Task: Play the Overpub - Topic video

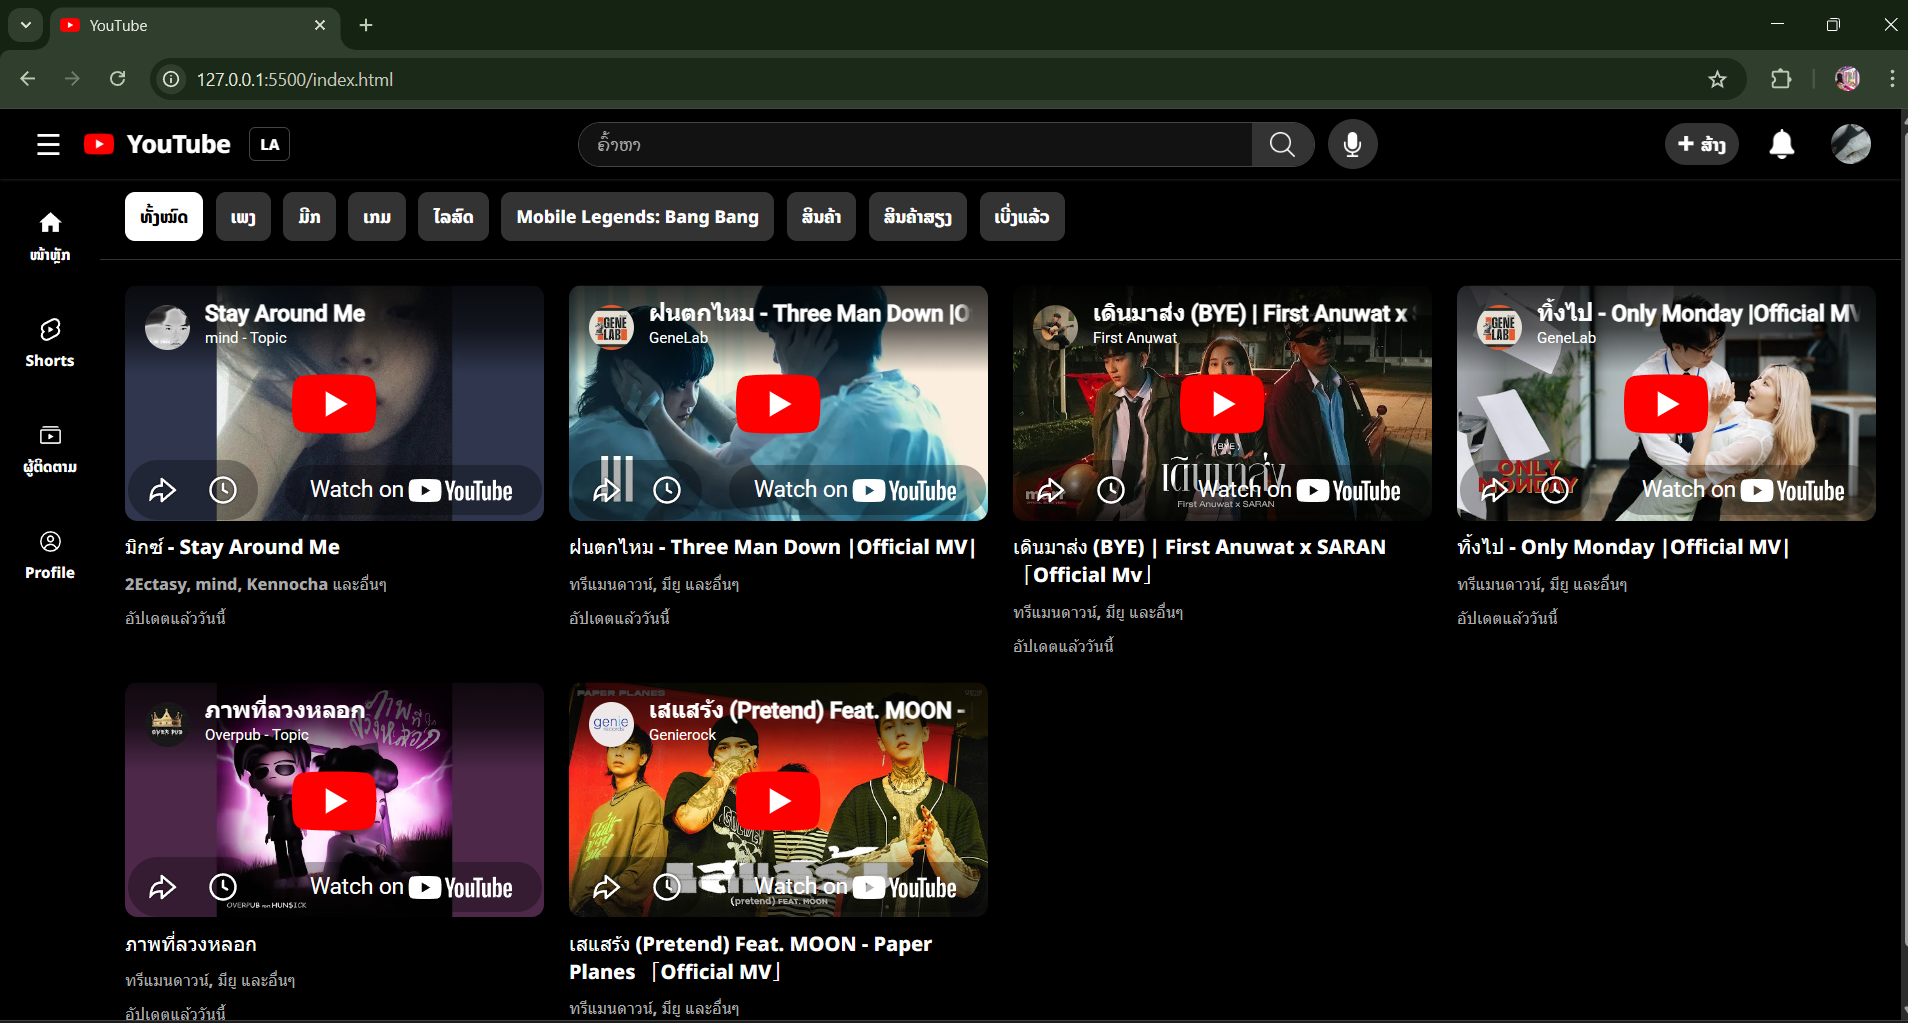Action: pyautogui.click(x=334, y=801)
